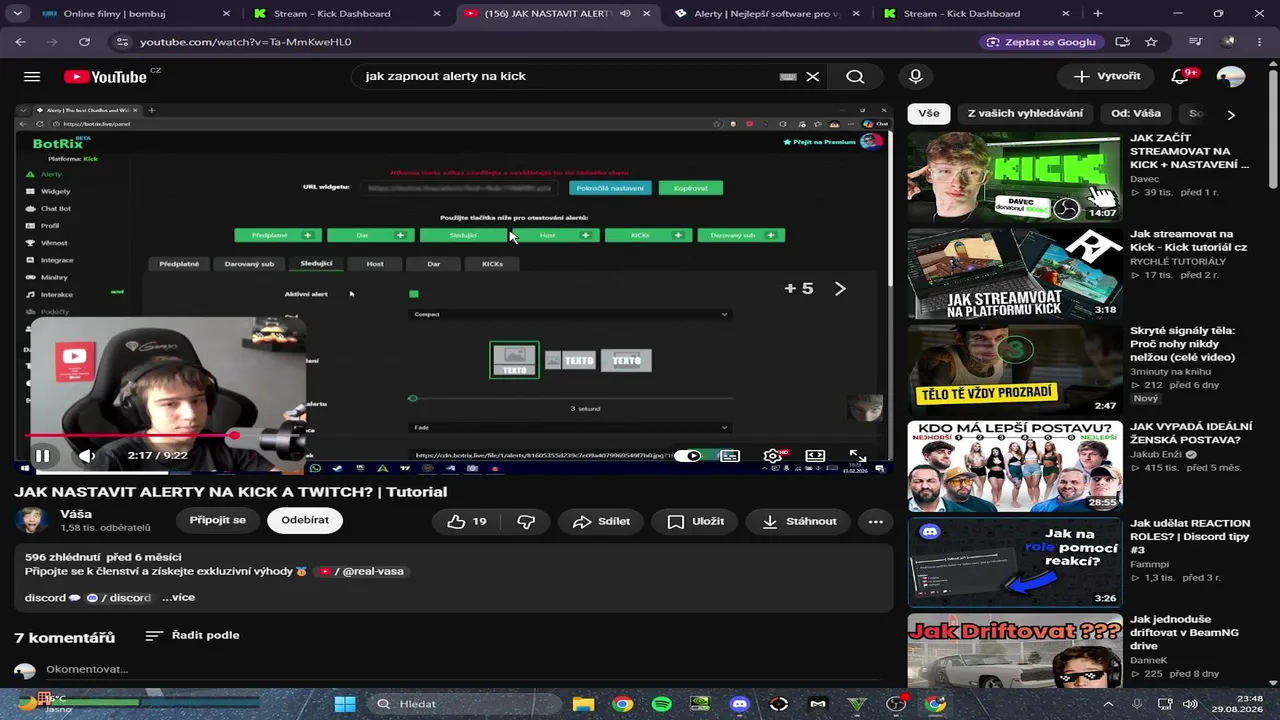Open the YouTube account avatar menu

[x=1230, y=77]
